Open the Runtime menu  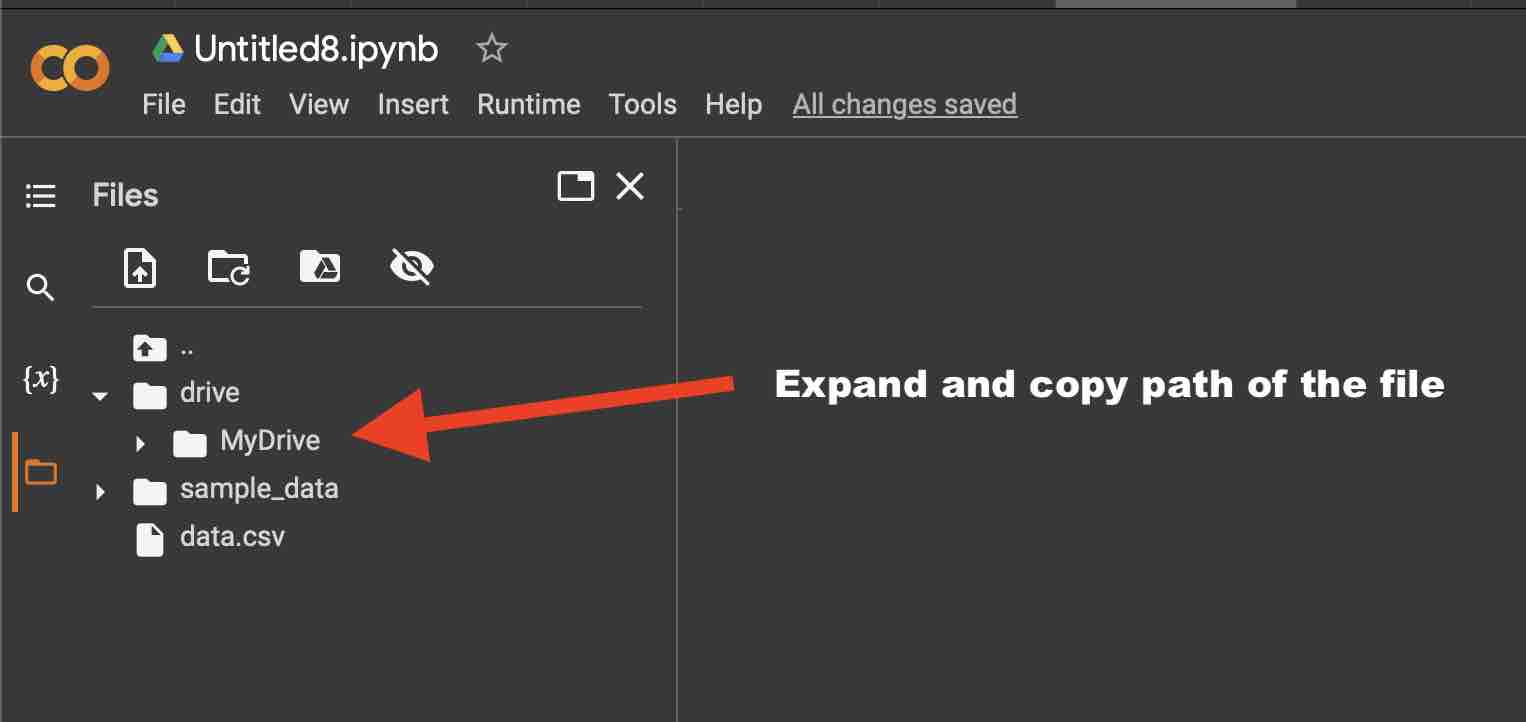pos(528,104)
